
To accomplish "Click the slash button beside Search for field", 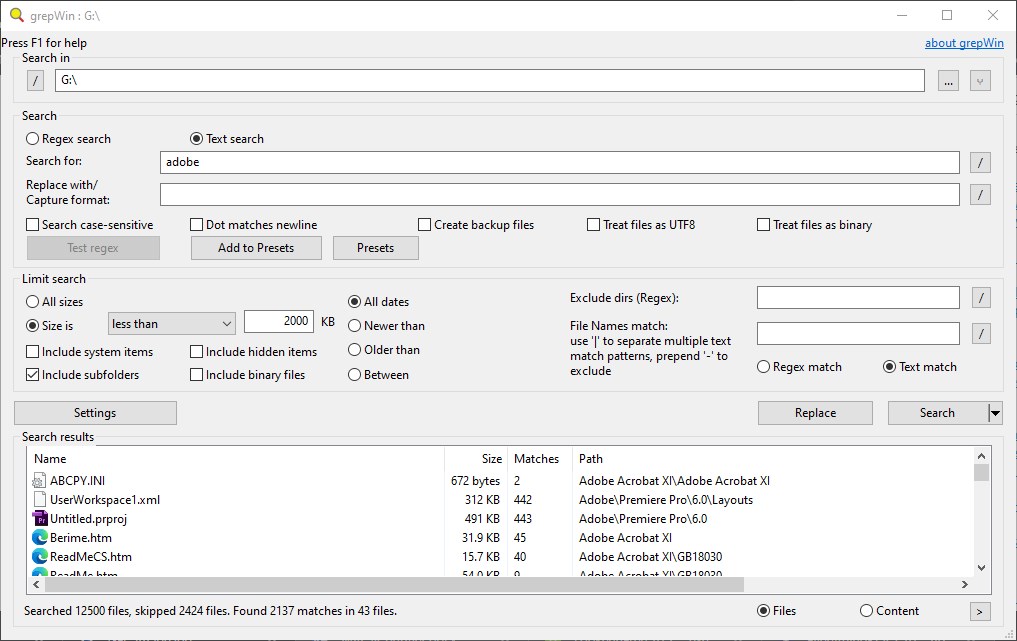I will (980, 162).
